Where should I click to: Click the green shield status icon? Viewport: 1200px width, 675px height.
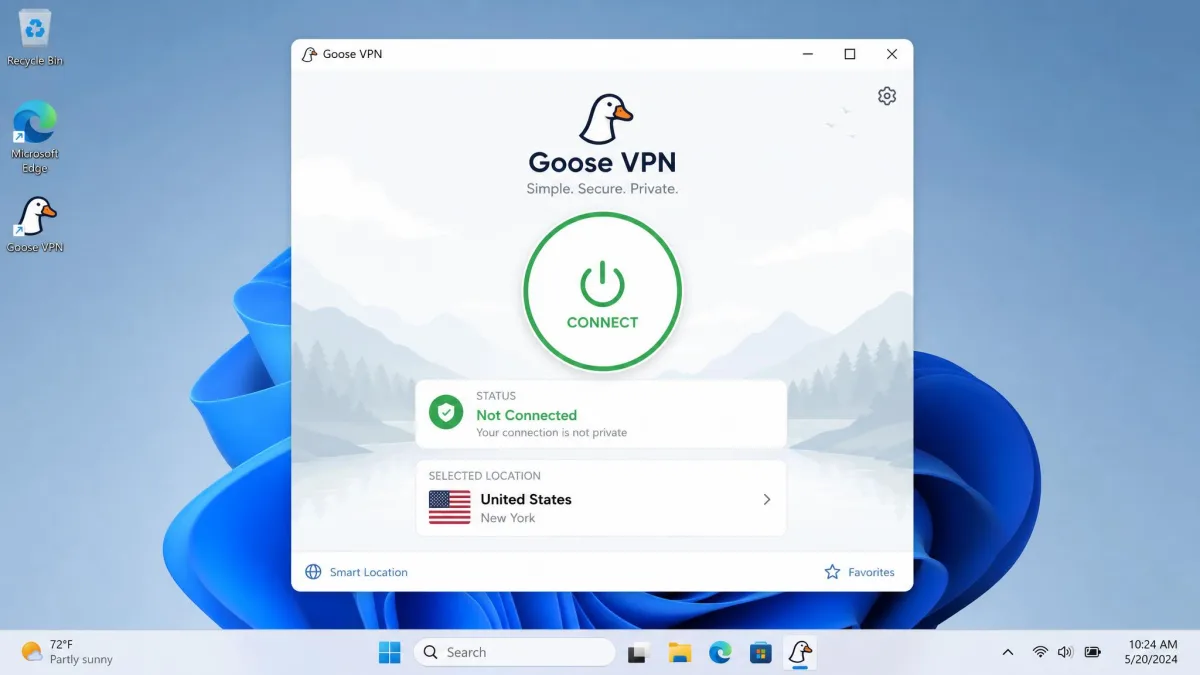point(446,412)
